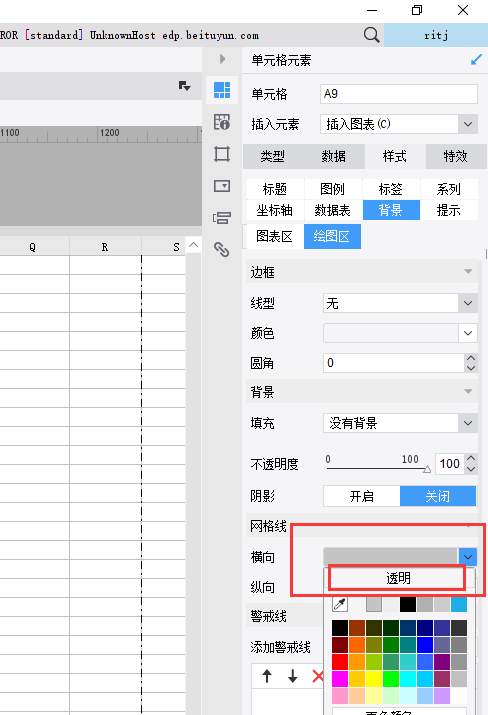Choose the bright green palette swatch
This screenshot has width=488, height=715.
pos(391,679)
